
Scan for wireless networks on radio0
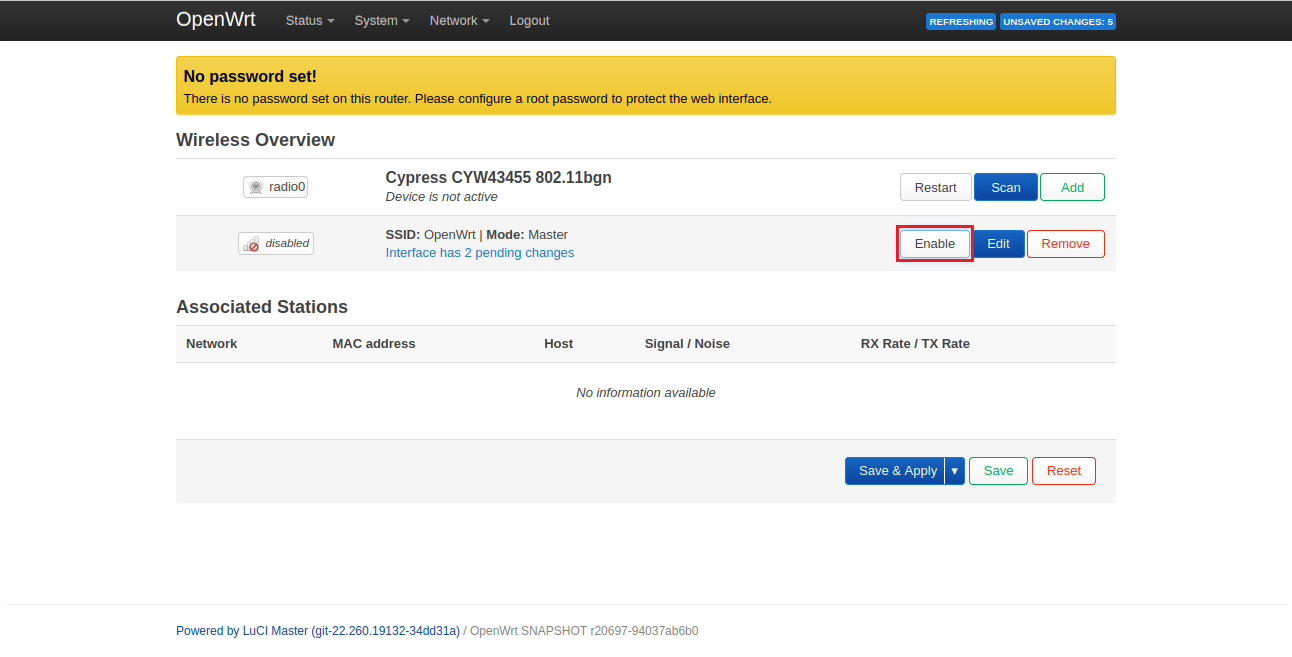click(1006, 187)
